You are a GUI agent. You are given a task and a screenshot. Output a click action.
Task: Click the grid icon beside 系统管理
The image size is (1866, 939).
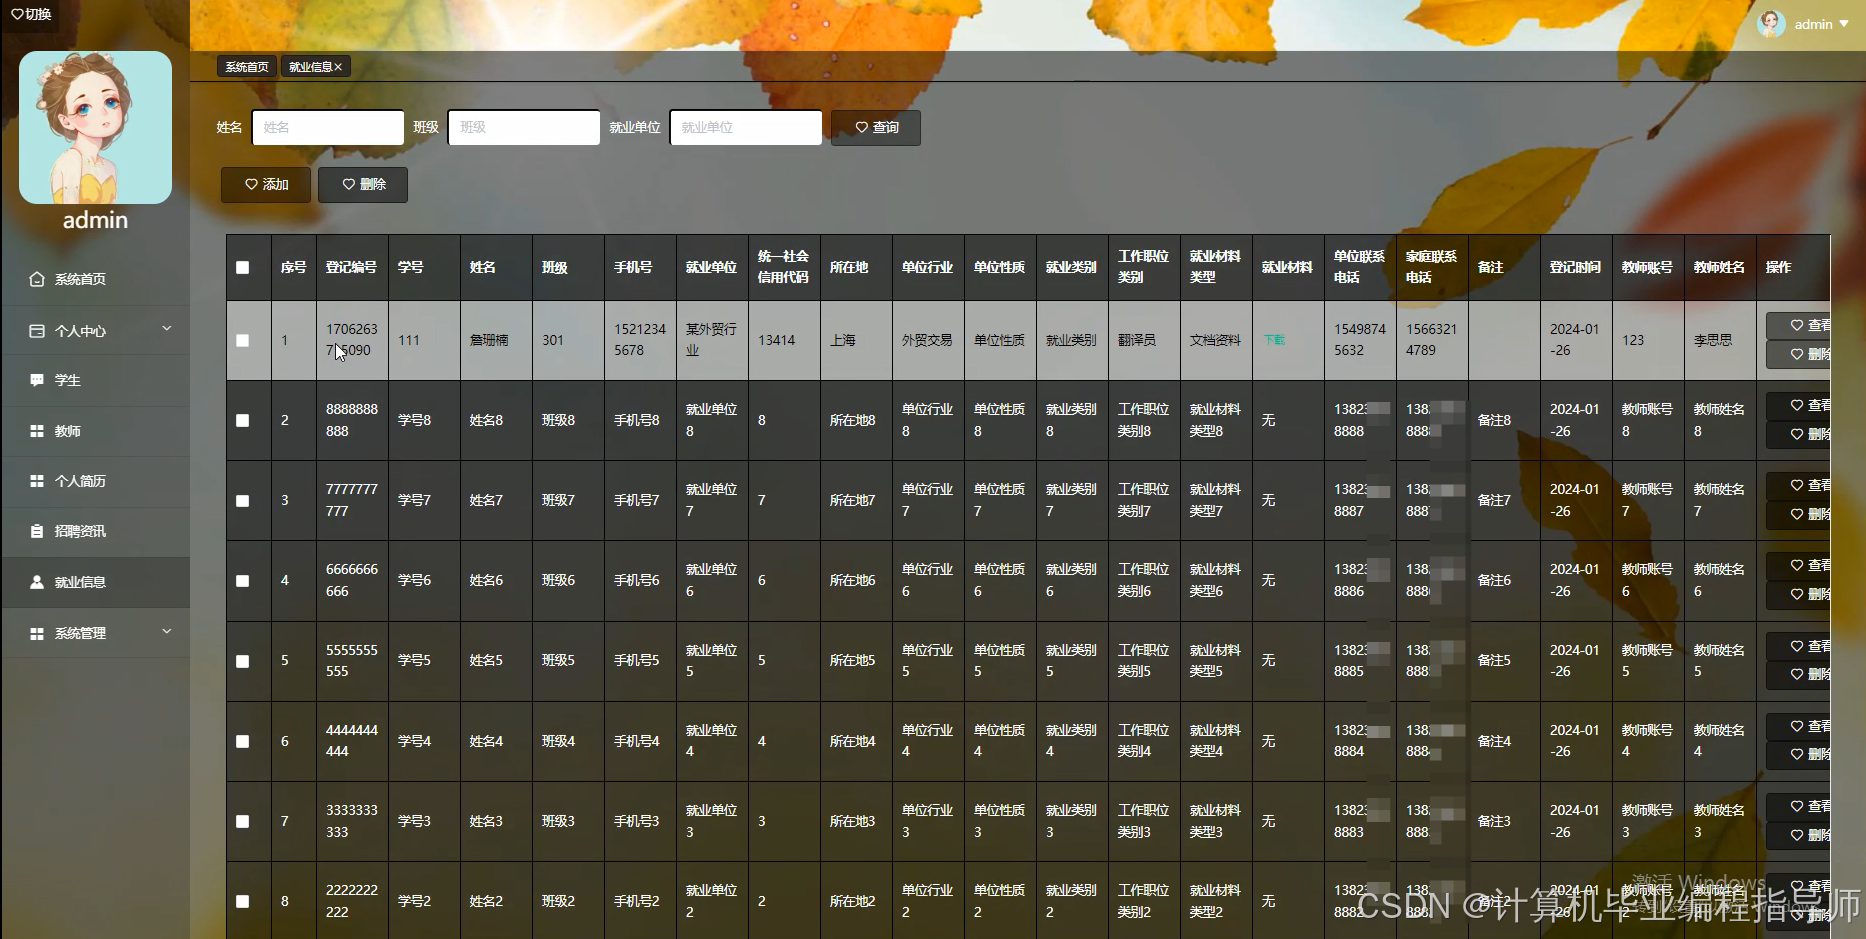37,633
